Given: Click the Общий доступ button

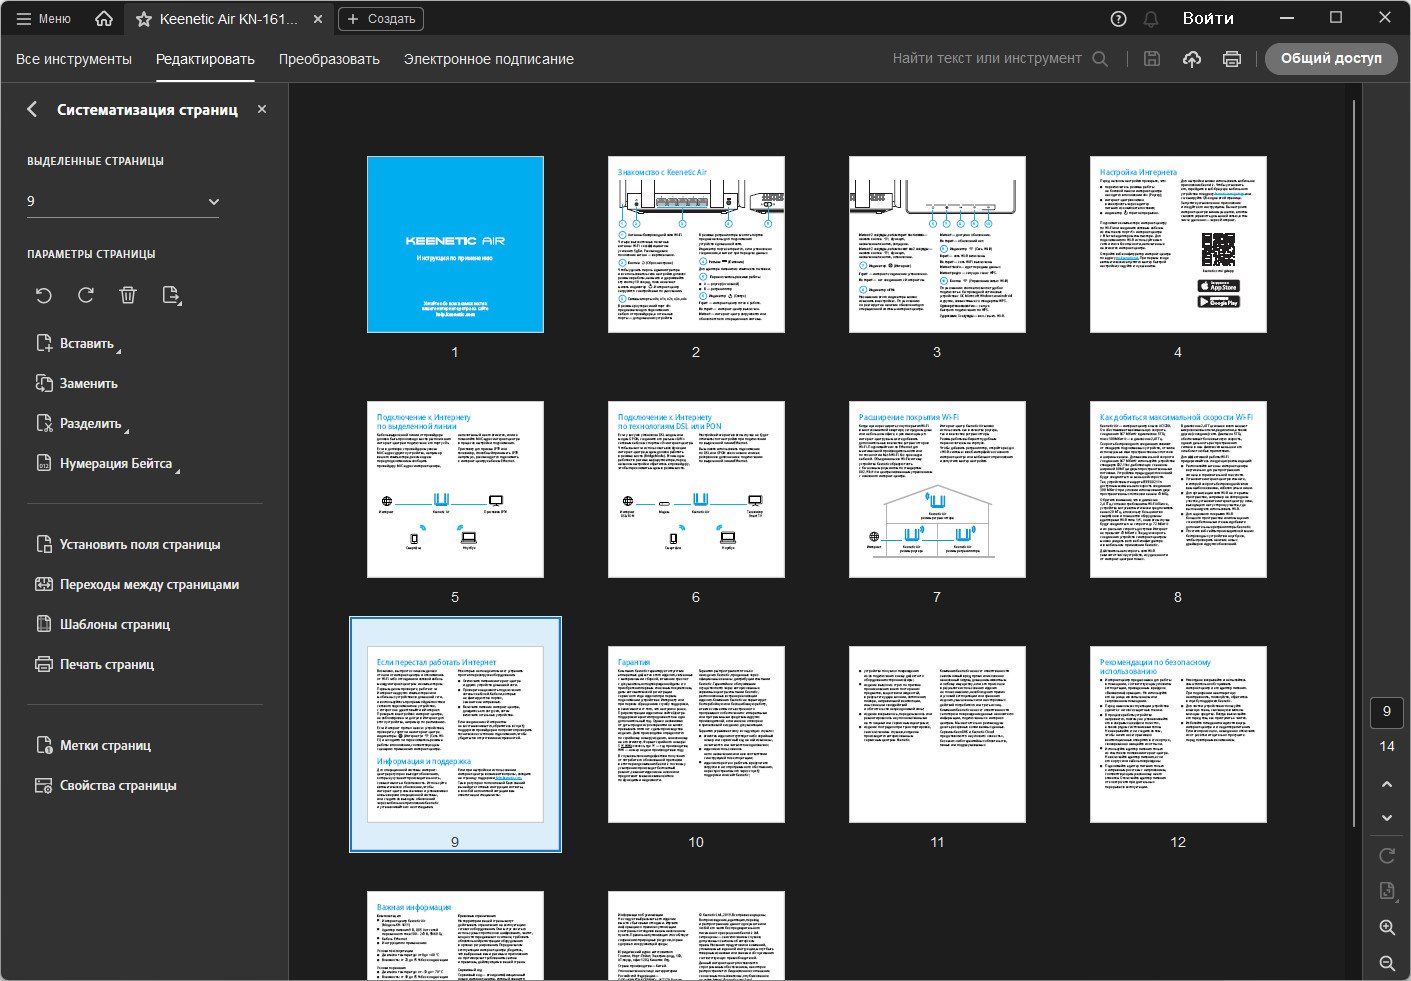Looking at the screenshot, I should click(x=1331, y=59).
